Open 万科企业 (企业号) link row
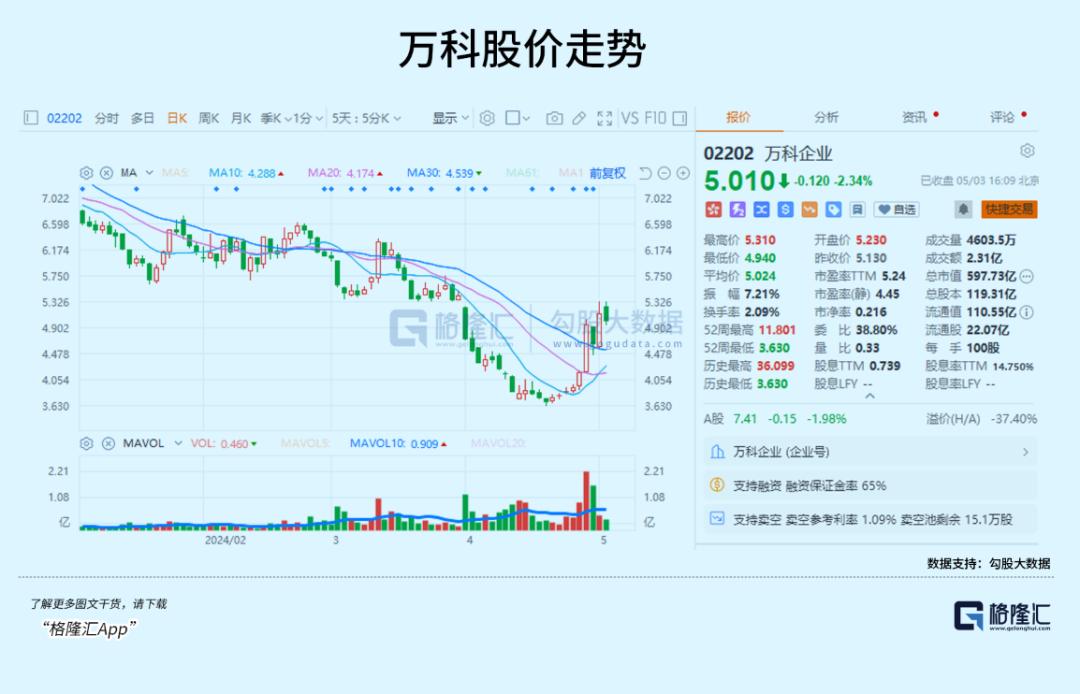Image resolution: width=1080 pixels, height=694 pixels. click(x=870, y=452)
